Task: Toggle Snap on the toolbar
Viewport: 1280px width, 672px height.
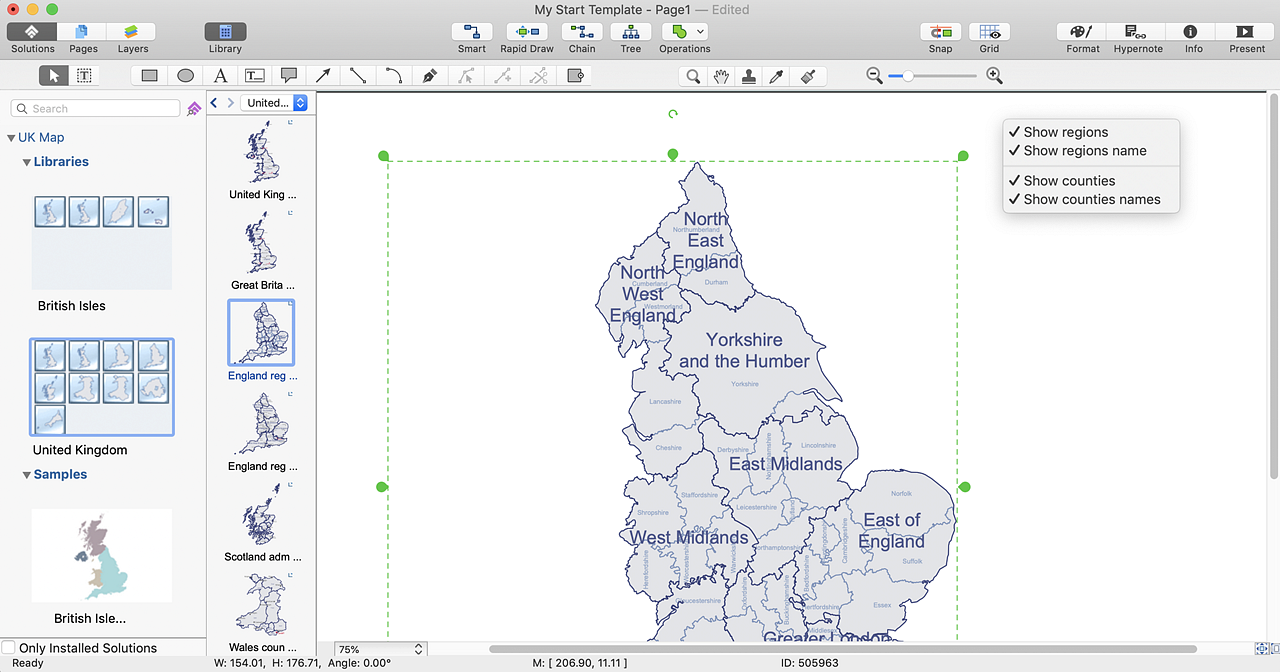Action: [x=940, y=32]
